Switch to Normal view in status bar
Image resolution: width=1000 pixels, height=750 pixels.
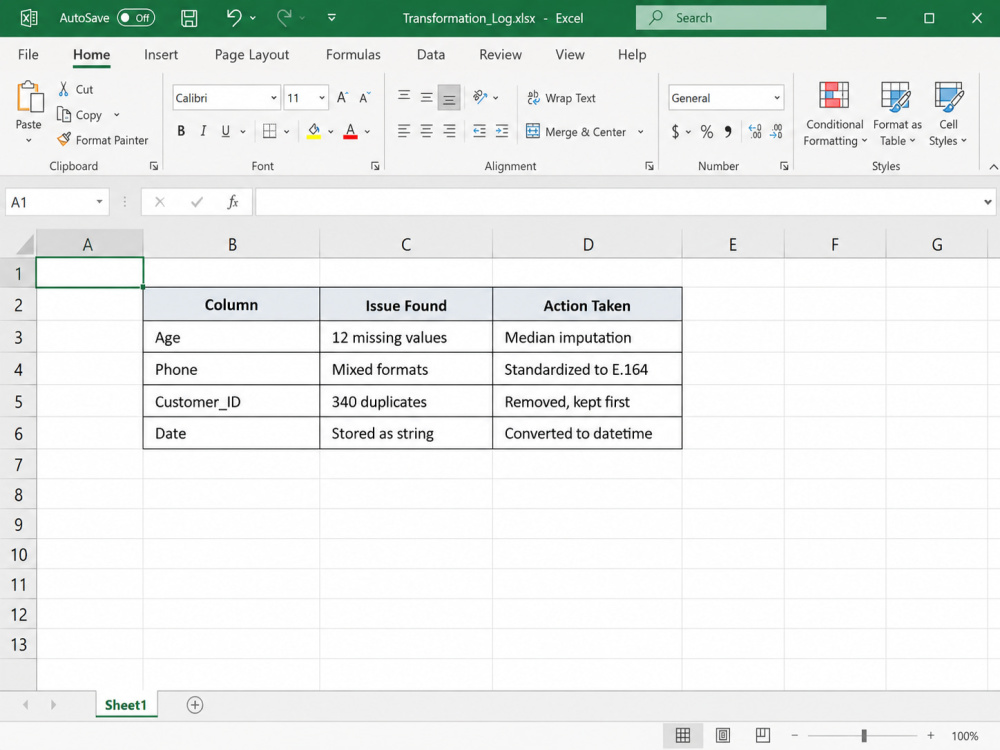683,735
